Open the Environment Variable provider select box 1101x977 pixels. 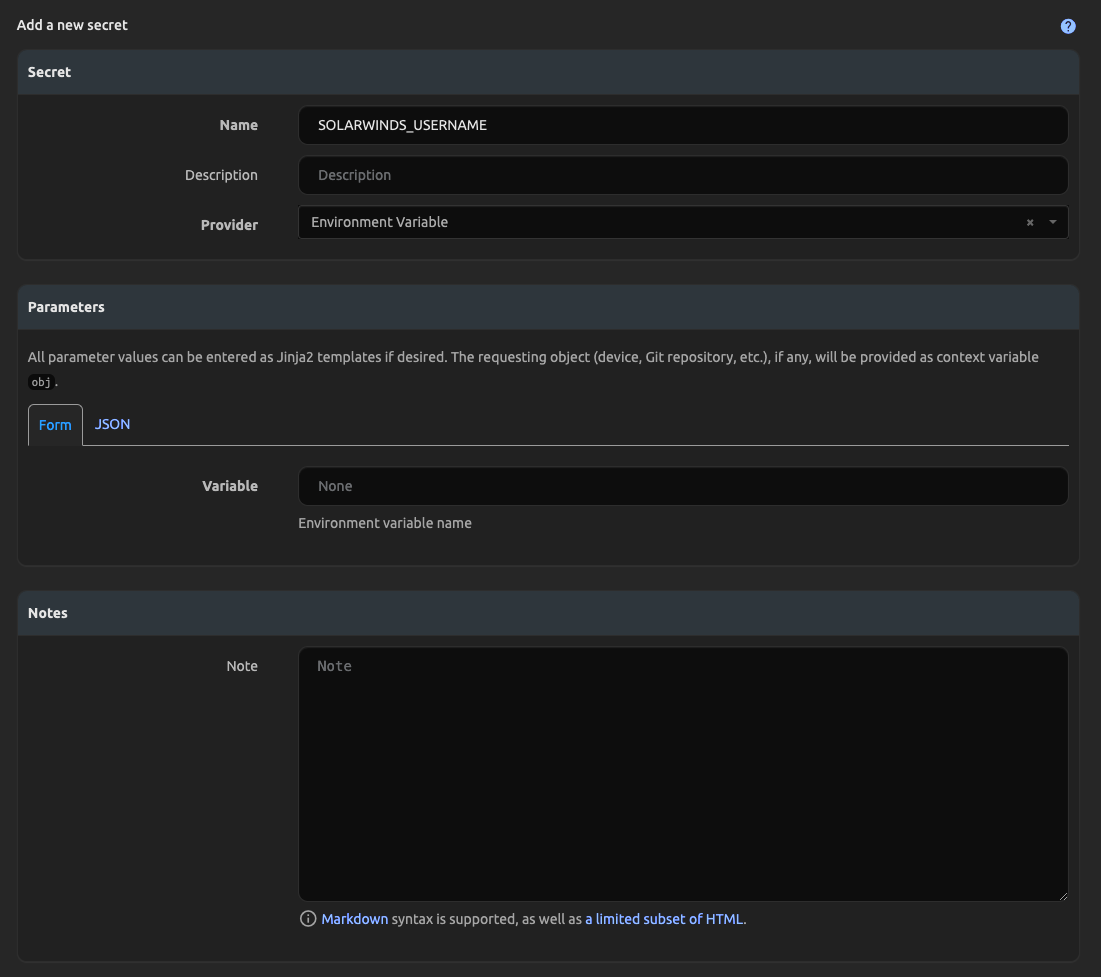(660, 223)
